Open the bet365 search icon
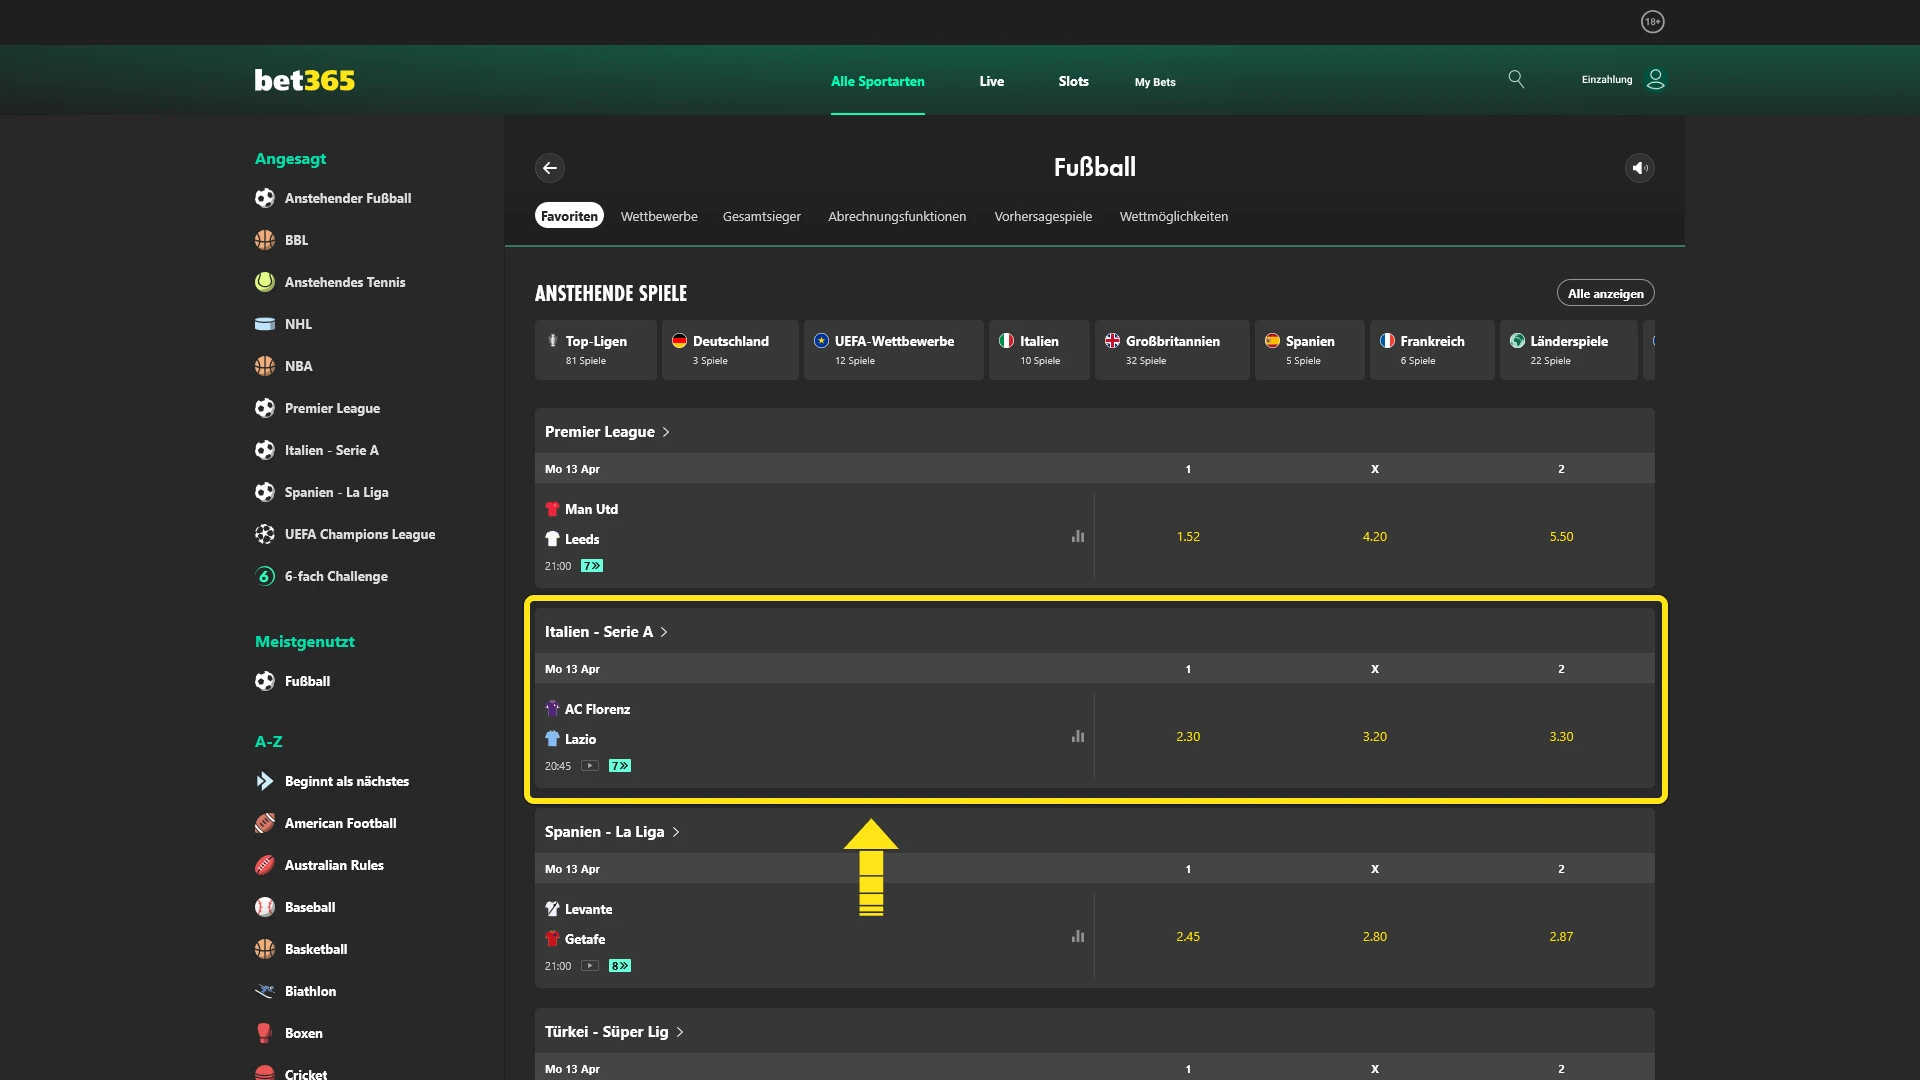1920x1080 pixels. pos(1516,79)
